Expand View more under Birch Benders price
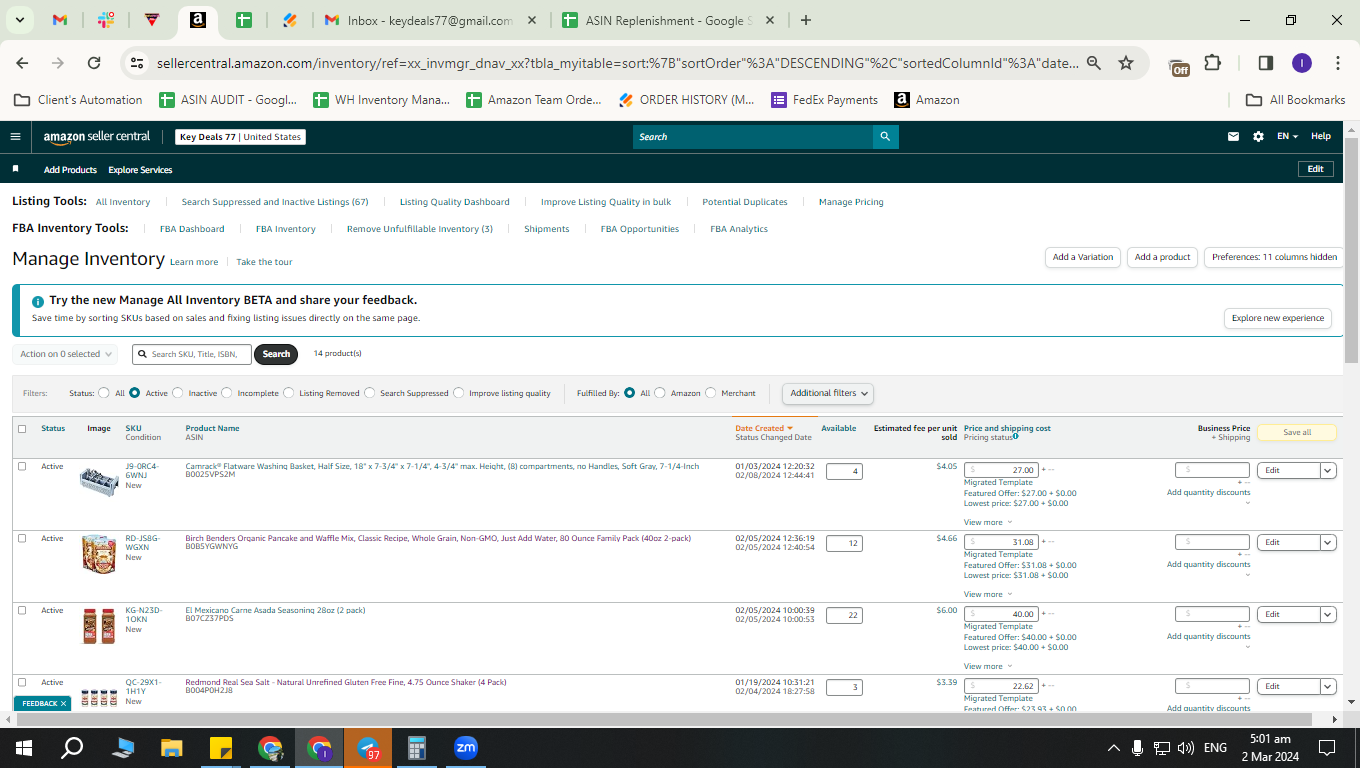 988,594
